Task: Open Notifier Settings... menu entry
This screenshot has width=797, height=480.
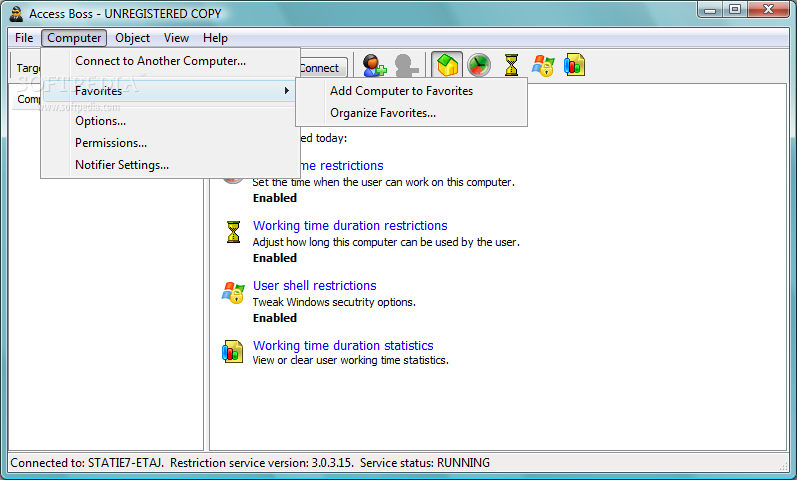Action: (171, 165)
